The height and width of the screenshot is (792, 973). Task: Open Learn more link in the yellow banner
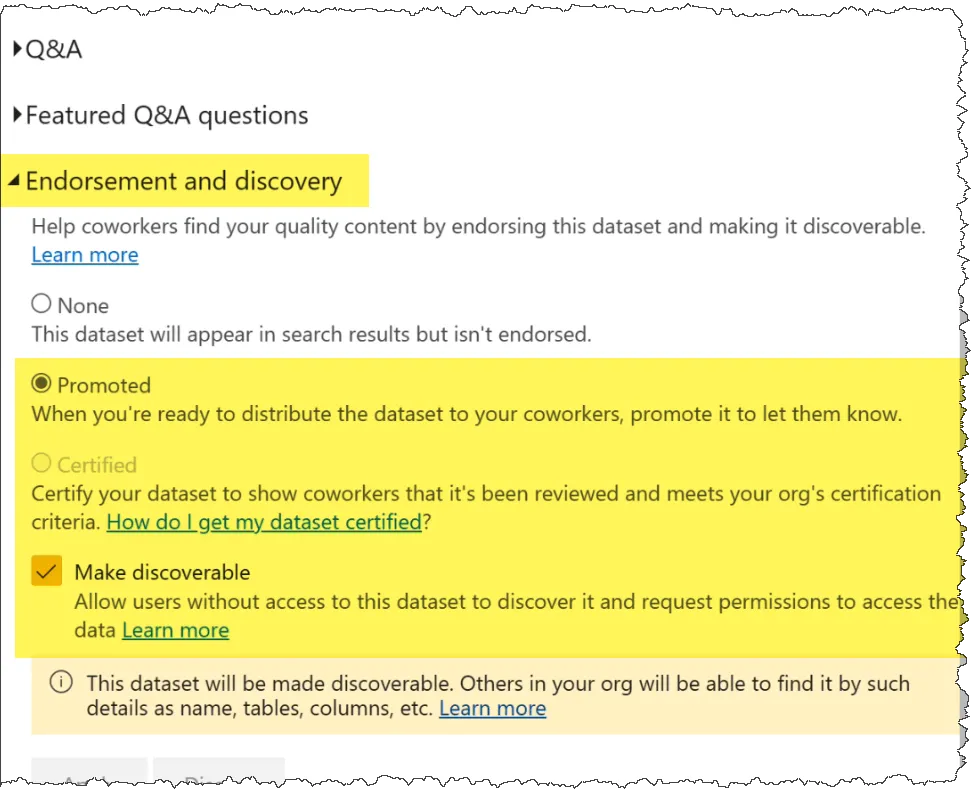pos(492,709)
